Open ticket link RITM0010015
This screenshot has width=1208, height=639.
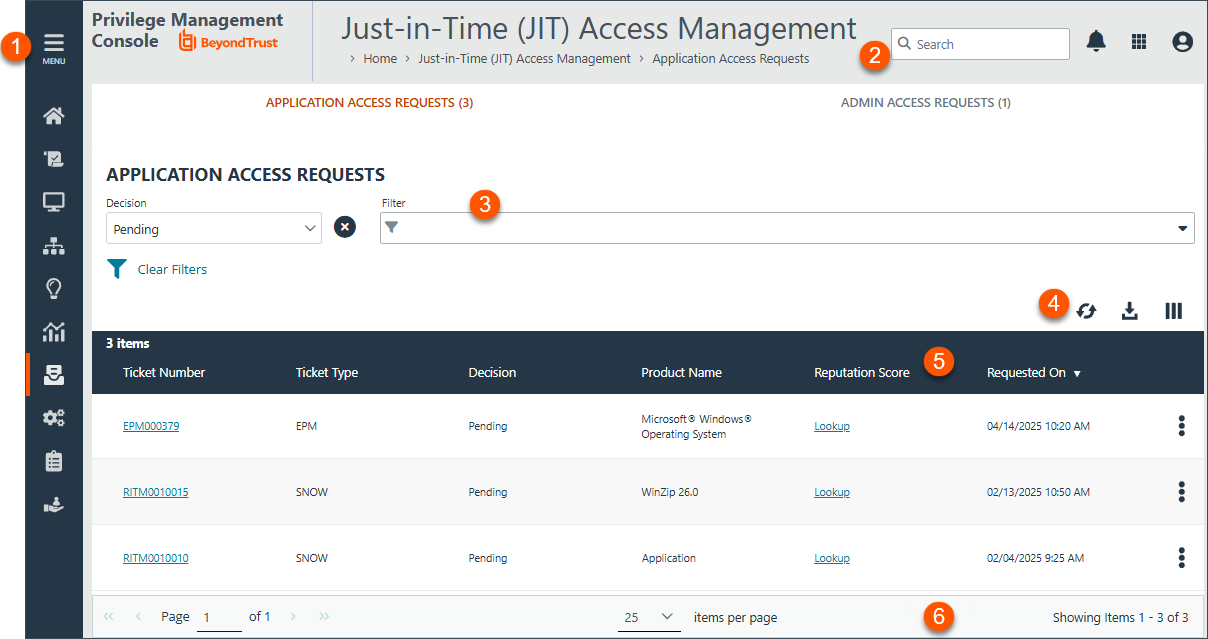click(155, 492)
